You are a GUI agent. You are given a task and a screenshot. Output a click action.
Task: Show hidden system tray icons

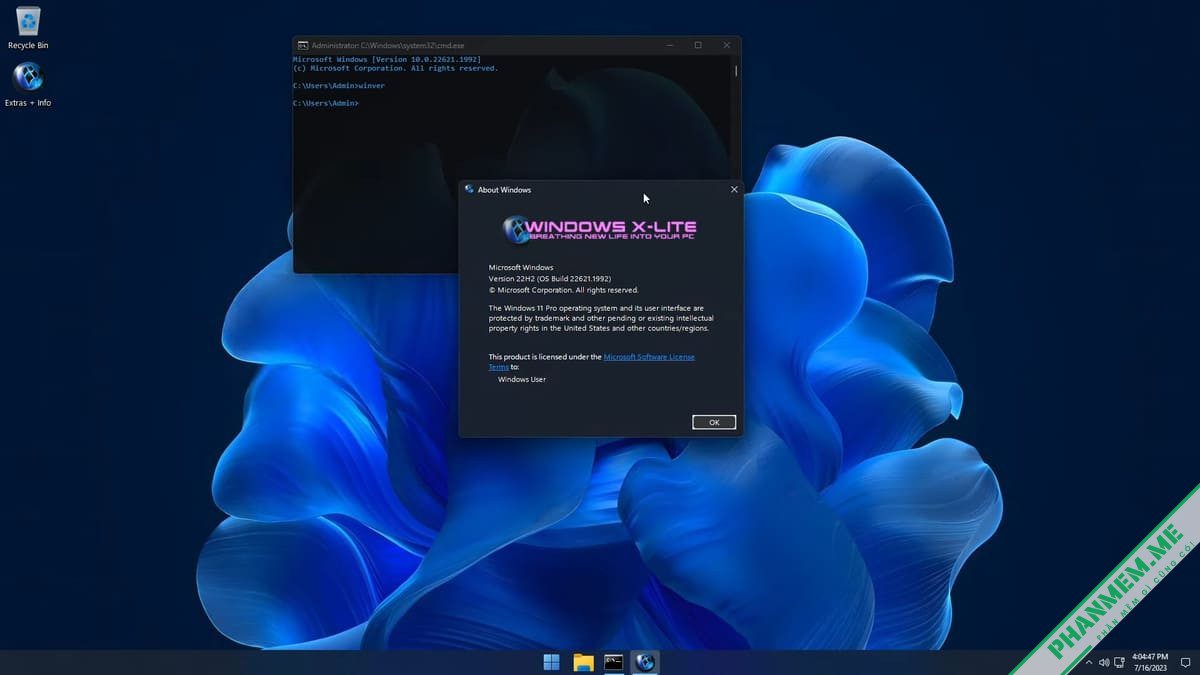tap(1089, 662)
